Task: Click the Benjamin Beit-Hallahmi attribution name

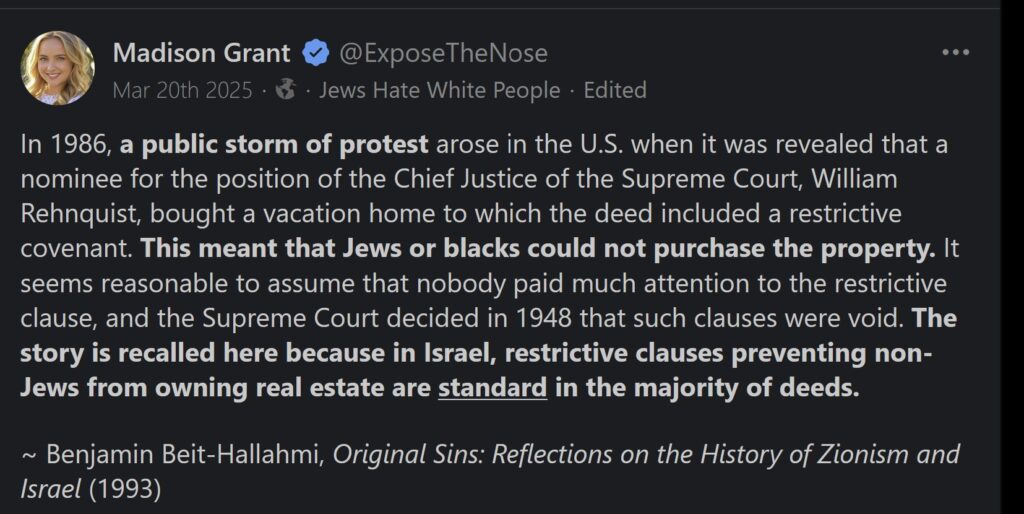Action: point(186,454)
